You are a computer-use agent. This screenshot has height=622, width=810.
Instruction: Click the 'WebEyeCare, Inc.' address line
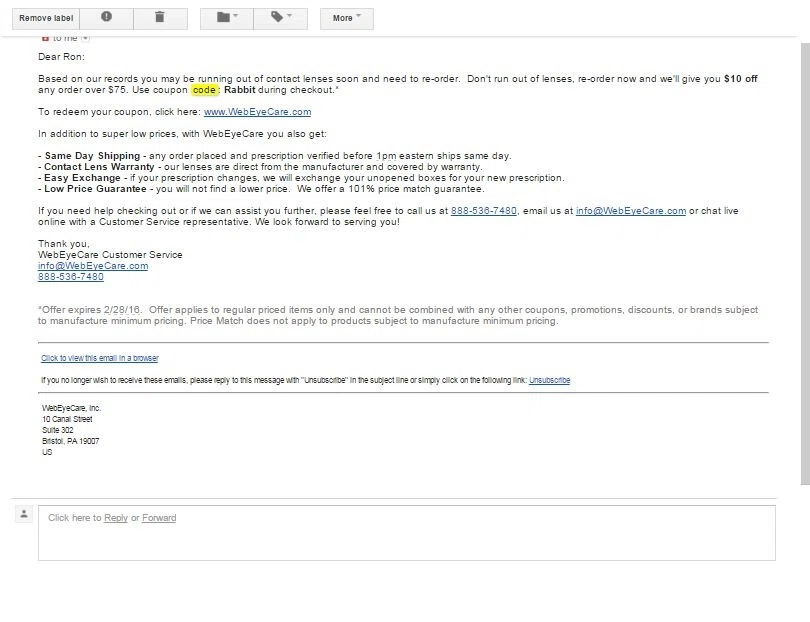(71, 408)
